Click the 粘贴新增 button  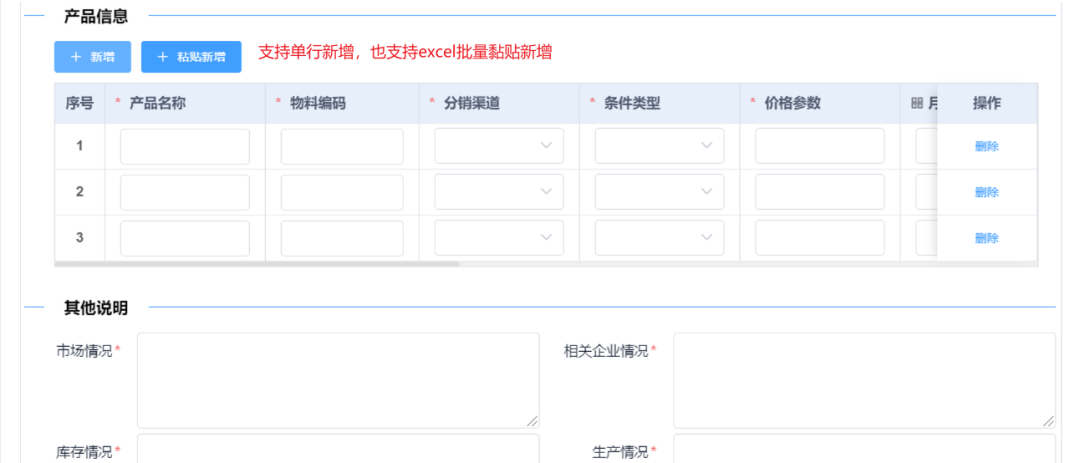click(191, 57)
